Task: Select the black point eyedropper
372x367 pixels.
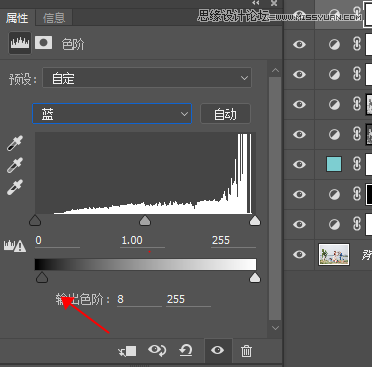Action: (15, 143)
